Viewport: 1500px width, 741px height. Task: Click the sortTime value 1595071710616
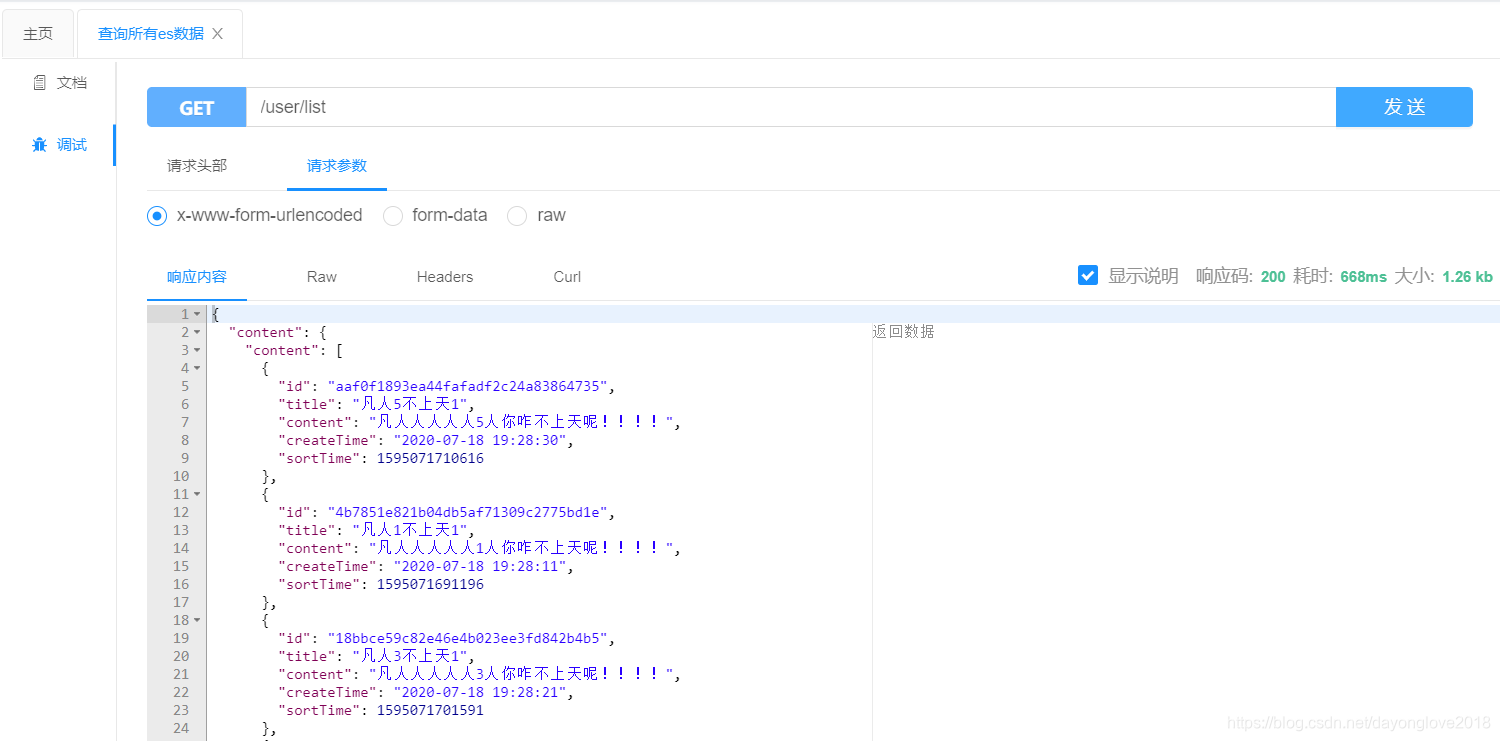coord(430,458)
